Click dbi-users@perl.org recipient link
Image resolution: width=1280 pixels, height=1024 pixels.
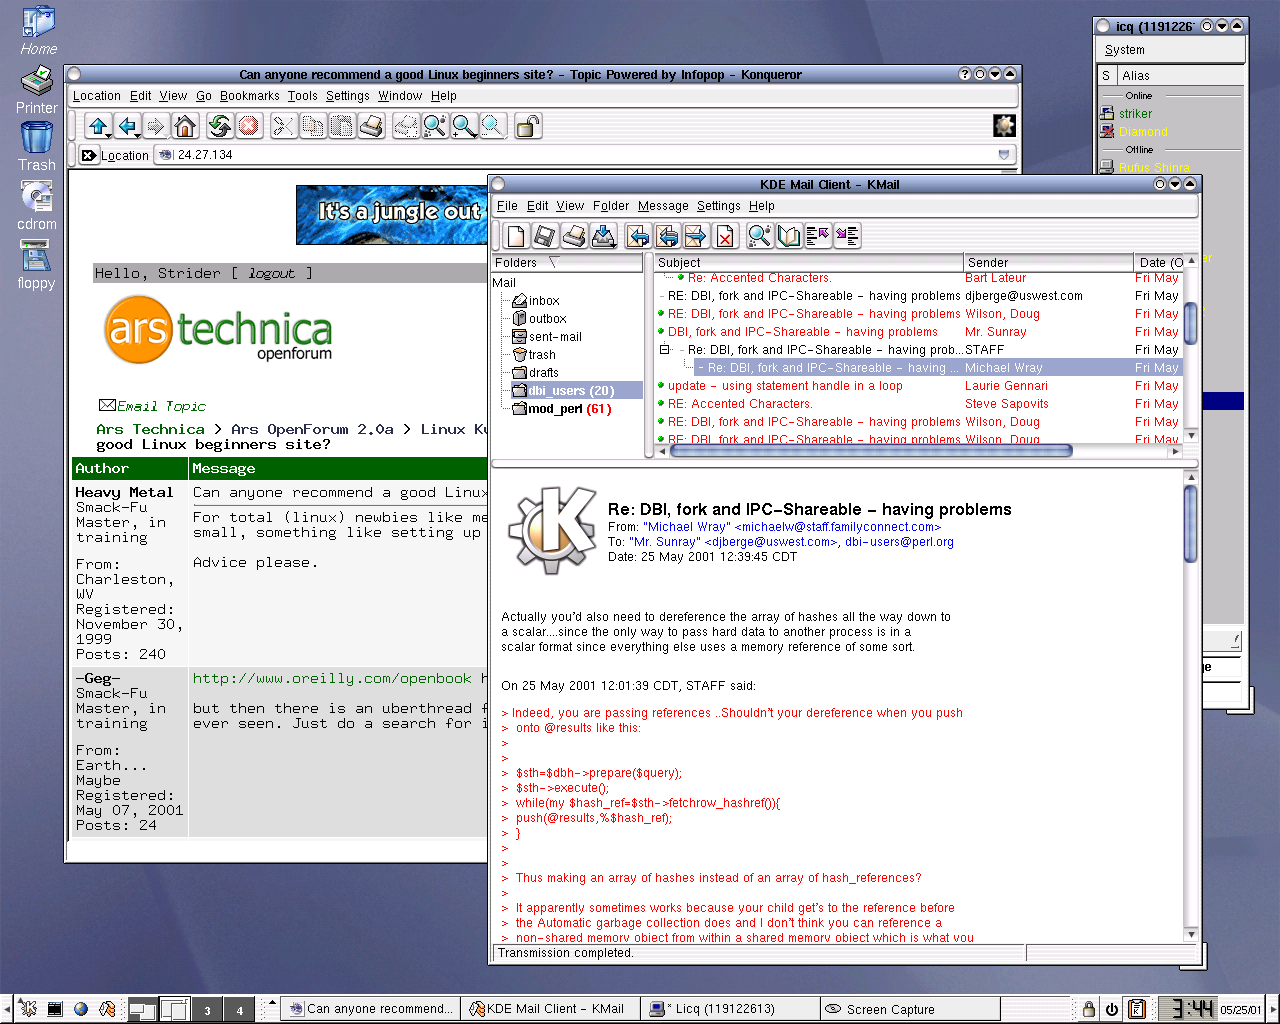tap(899, 542)
